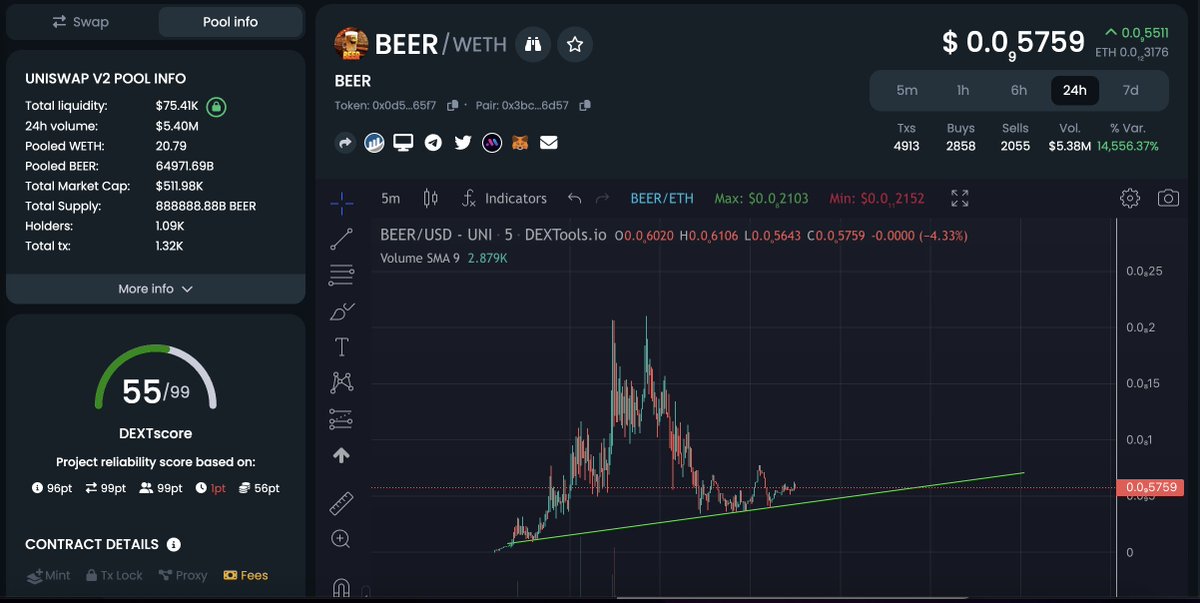
Task: Open MetaMask to add BEER token
Action: pyautogui.click(x=521, y=143)
